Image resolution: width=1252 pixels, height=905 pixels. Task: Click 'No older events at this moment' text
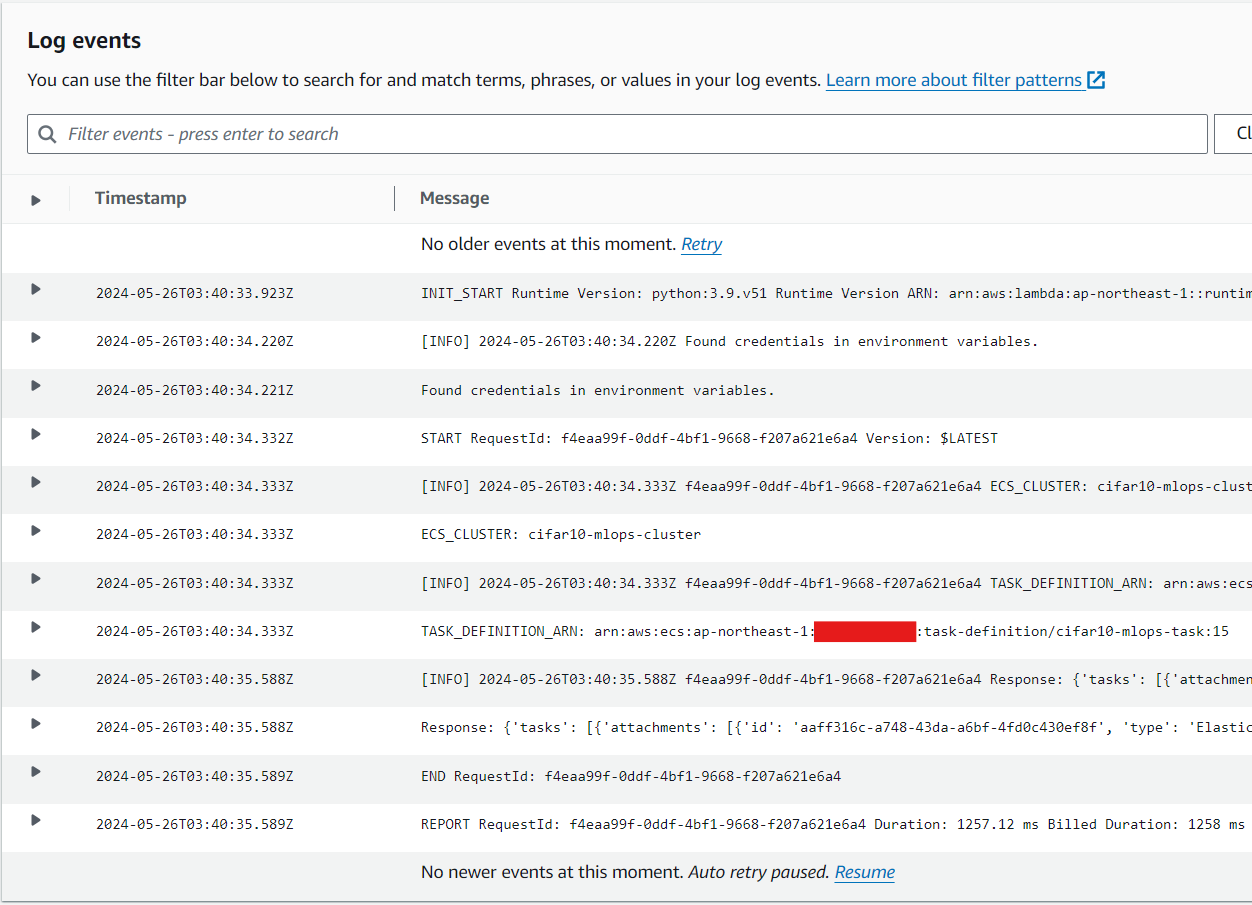click(x=549, y=244)
